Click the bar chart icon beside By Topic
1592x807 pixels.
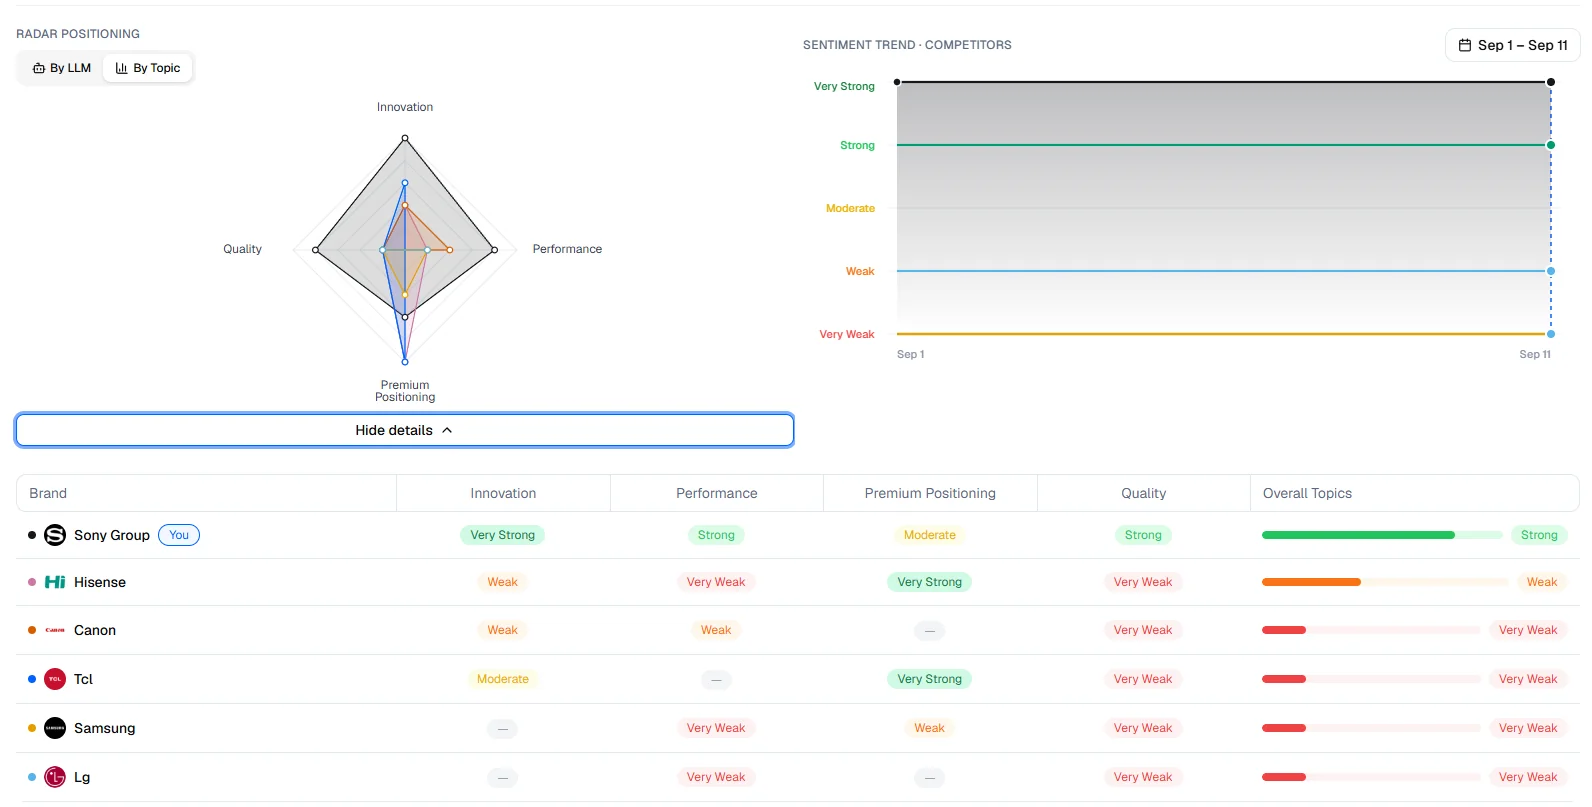pos(122,68)
